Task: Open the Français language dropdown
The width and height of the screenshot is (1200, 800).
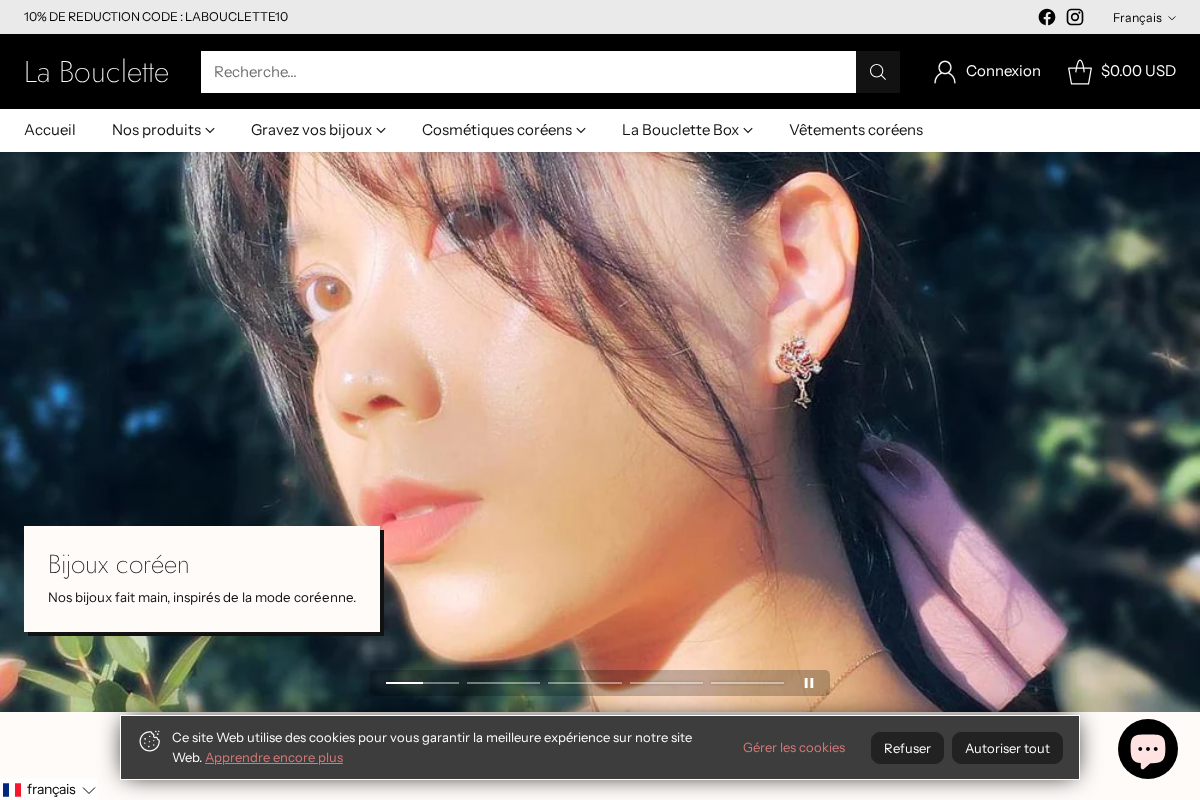Action: tap(1143, 17)
